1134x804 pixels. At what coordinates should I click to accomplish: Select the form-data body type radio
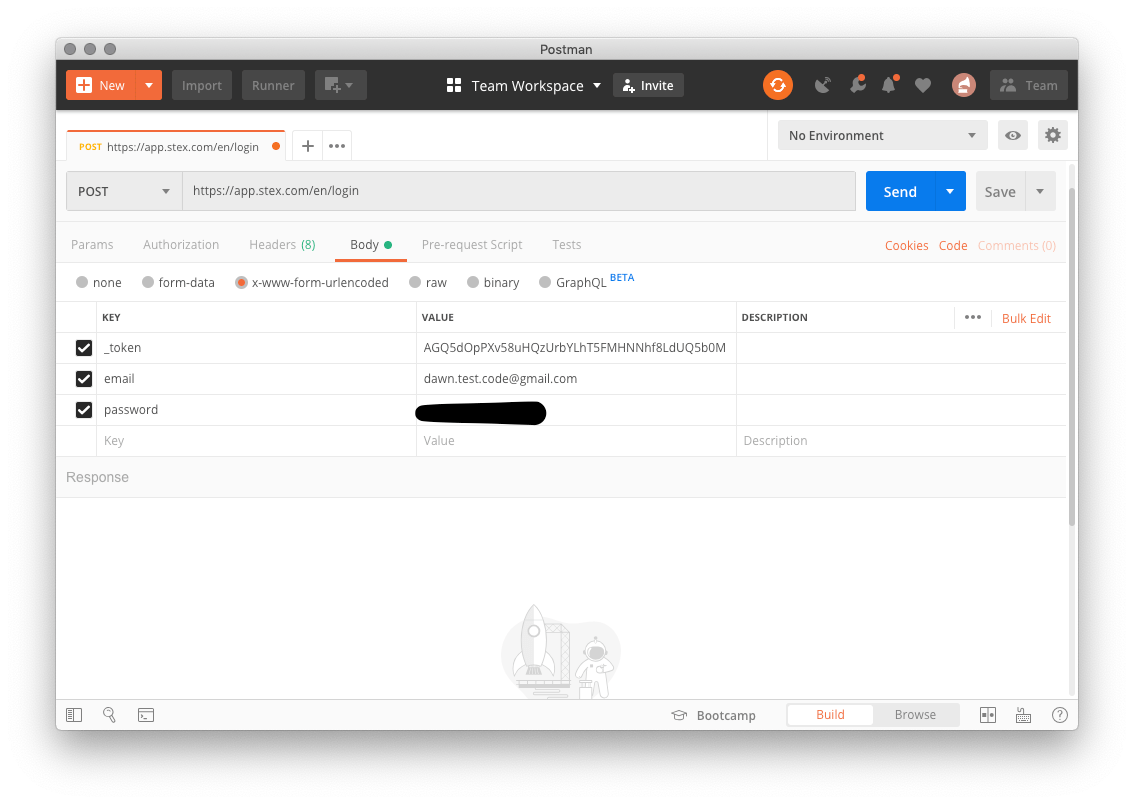tap(148, 282)
